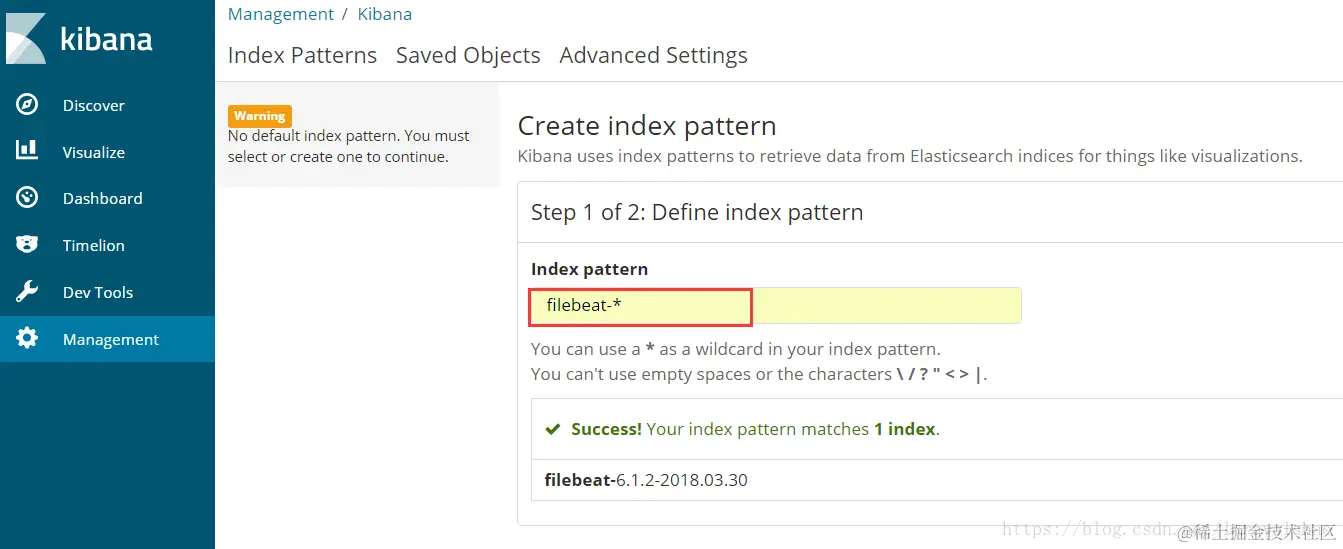The width and height of the screenshot is (1343, 549).
Task: Click the Create index pattern heading
Action: coord(647,126)
